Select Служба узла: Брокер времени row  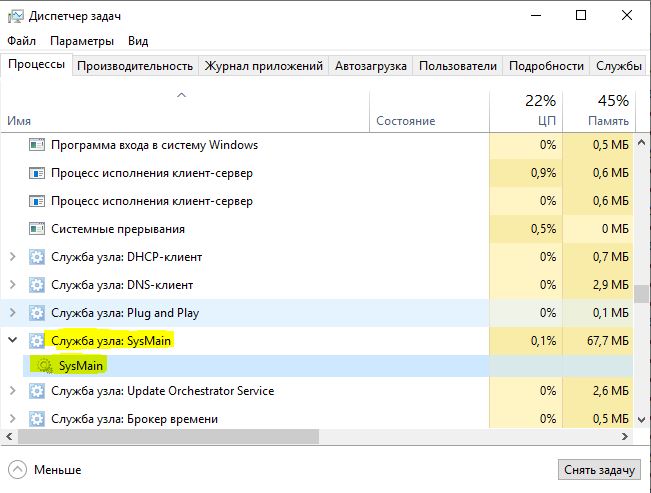(x=317, y=419)
